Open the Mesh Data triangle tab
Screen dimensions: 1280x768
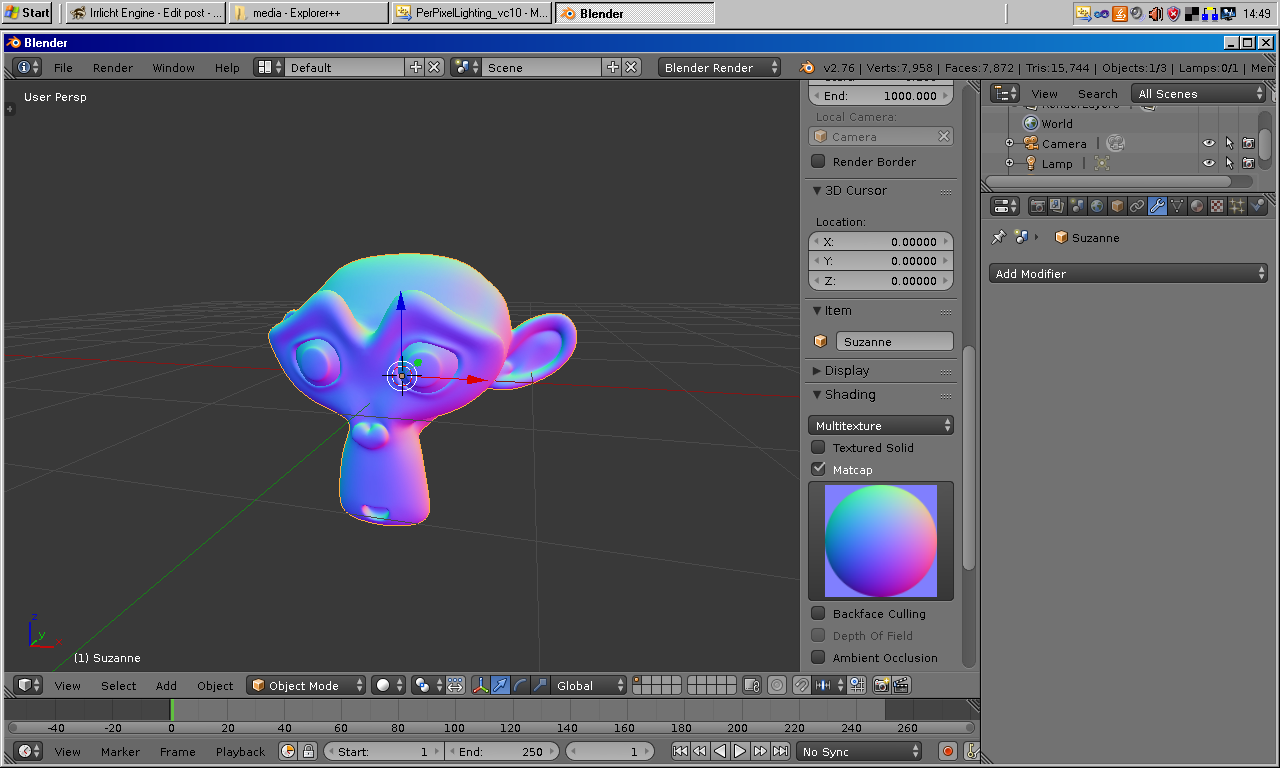pos(1177,206)
